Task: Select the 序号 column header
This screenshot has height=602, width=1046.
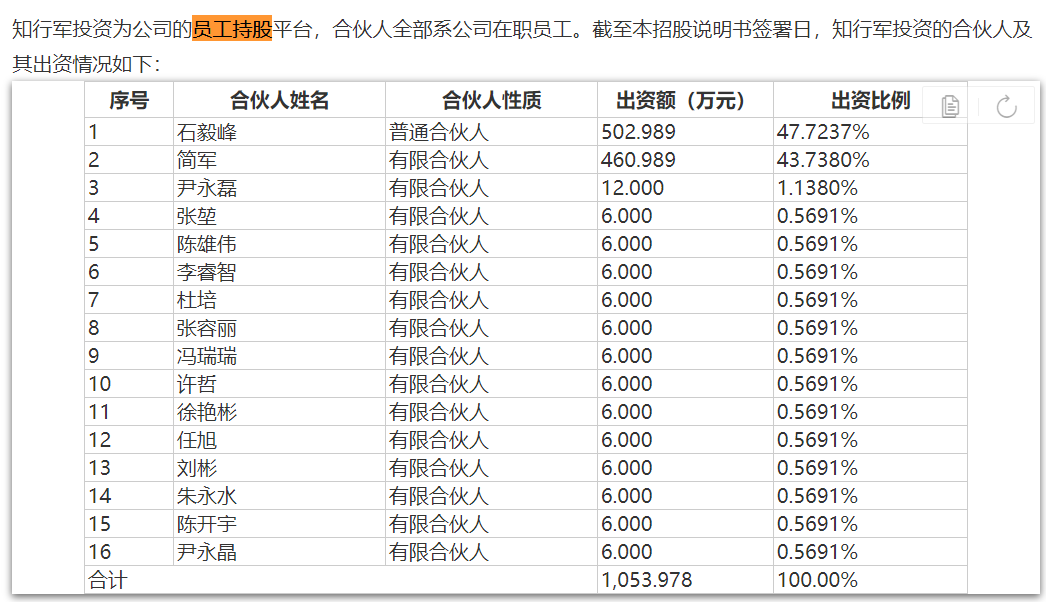Action: (x=129, y=100)
